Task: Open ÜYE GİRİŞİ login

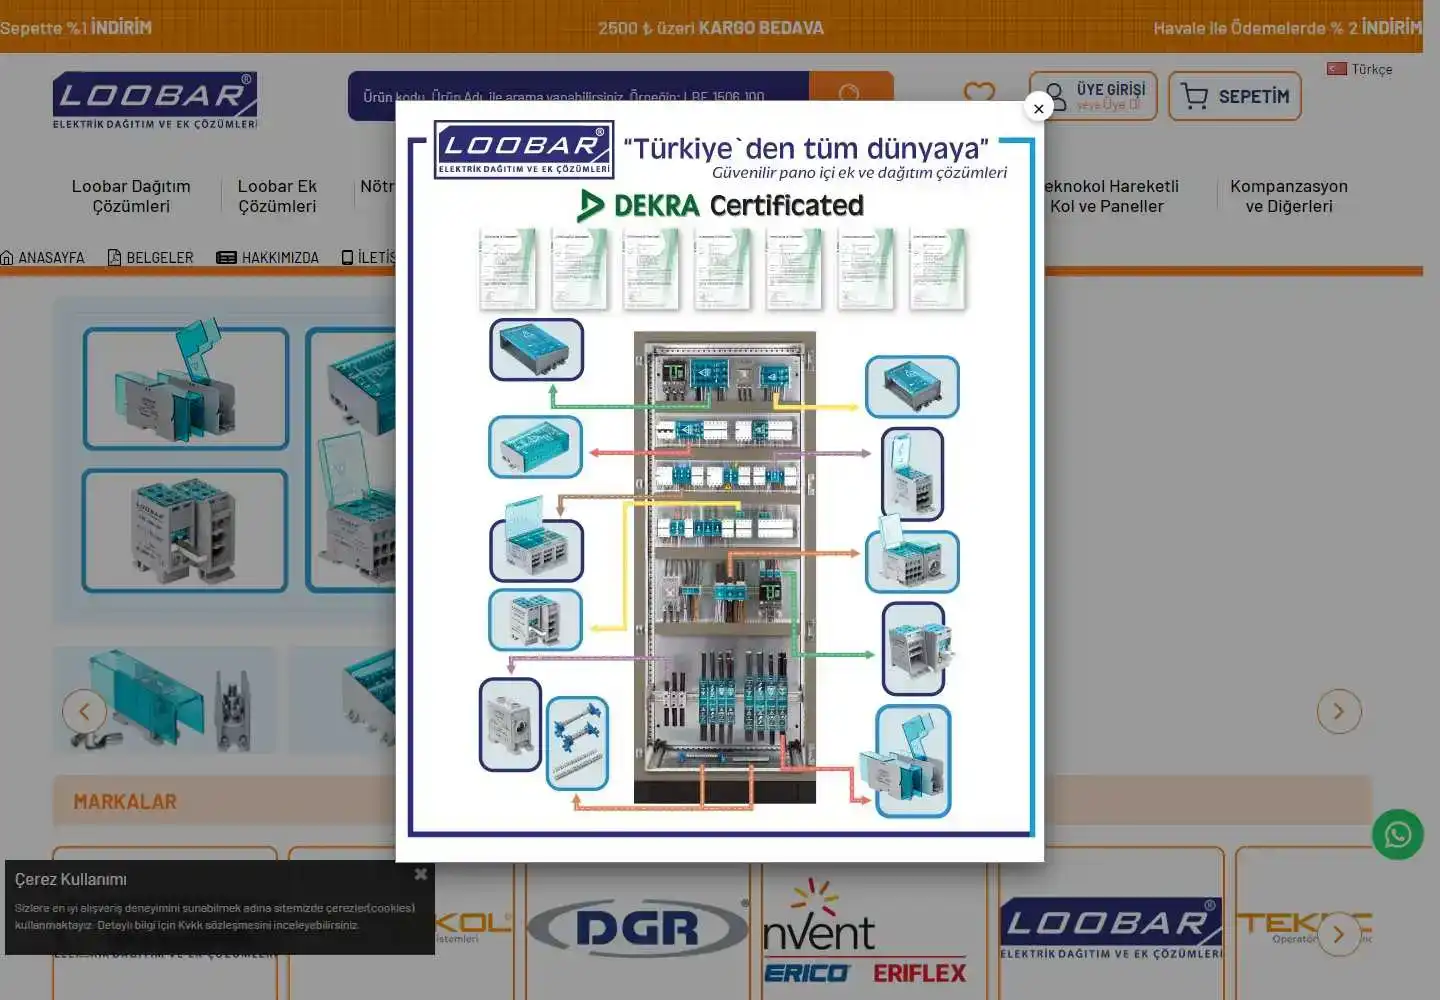Action: 1093,96
